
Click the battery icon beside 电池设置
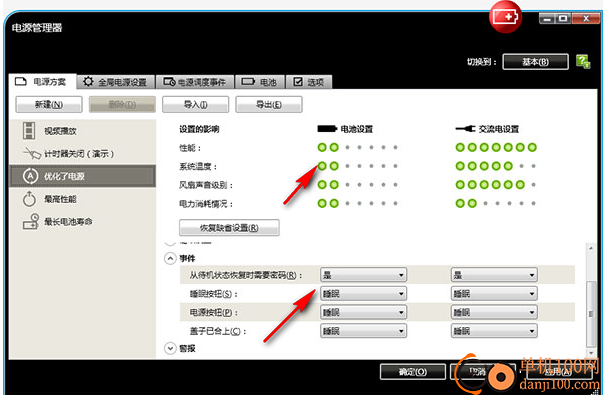[327, 129]
